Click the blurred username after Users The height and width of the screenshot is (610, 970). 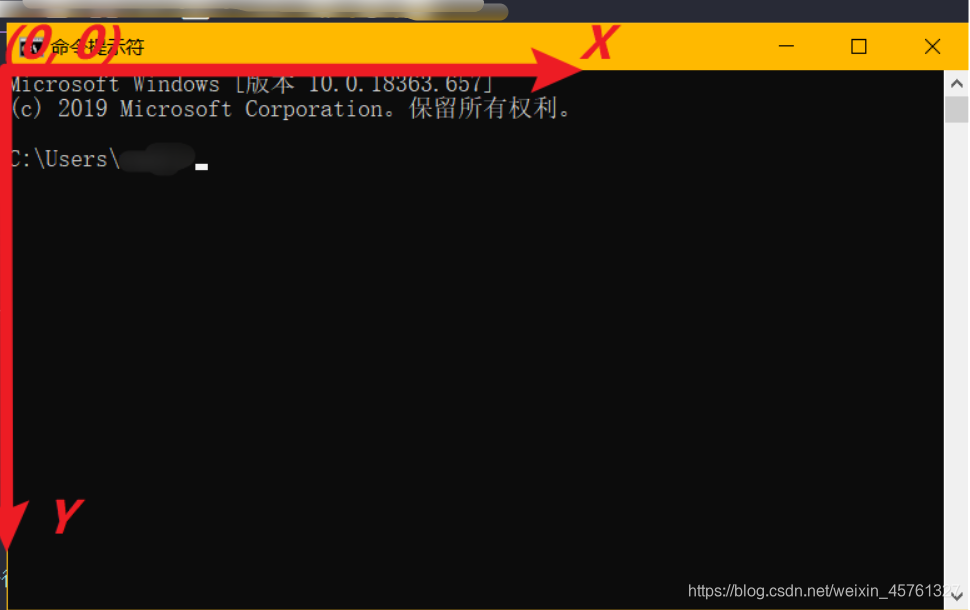point(157,159)
